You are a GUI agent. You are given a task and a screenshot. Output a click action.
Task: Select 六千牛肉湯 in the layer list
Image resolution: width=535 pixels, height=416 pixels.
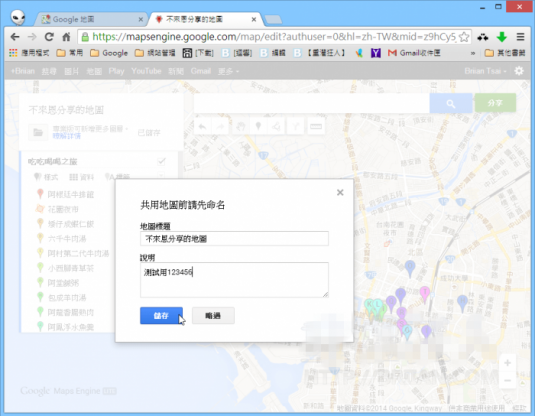pos(67,239)
